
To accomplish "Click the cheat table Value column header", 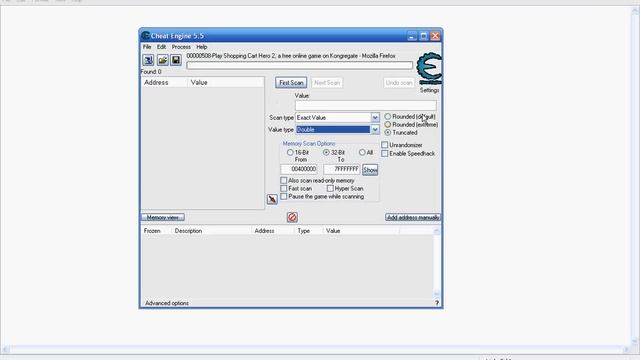I will tap(361, 231).
